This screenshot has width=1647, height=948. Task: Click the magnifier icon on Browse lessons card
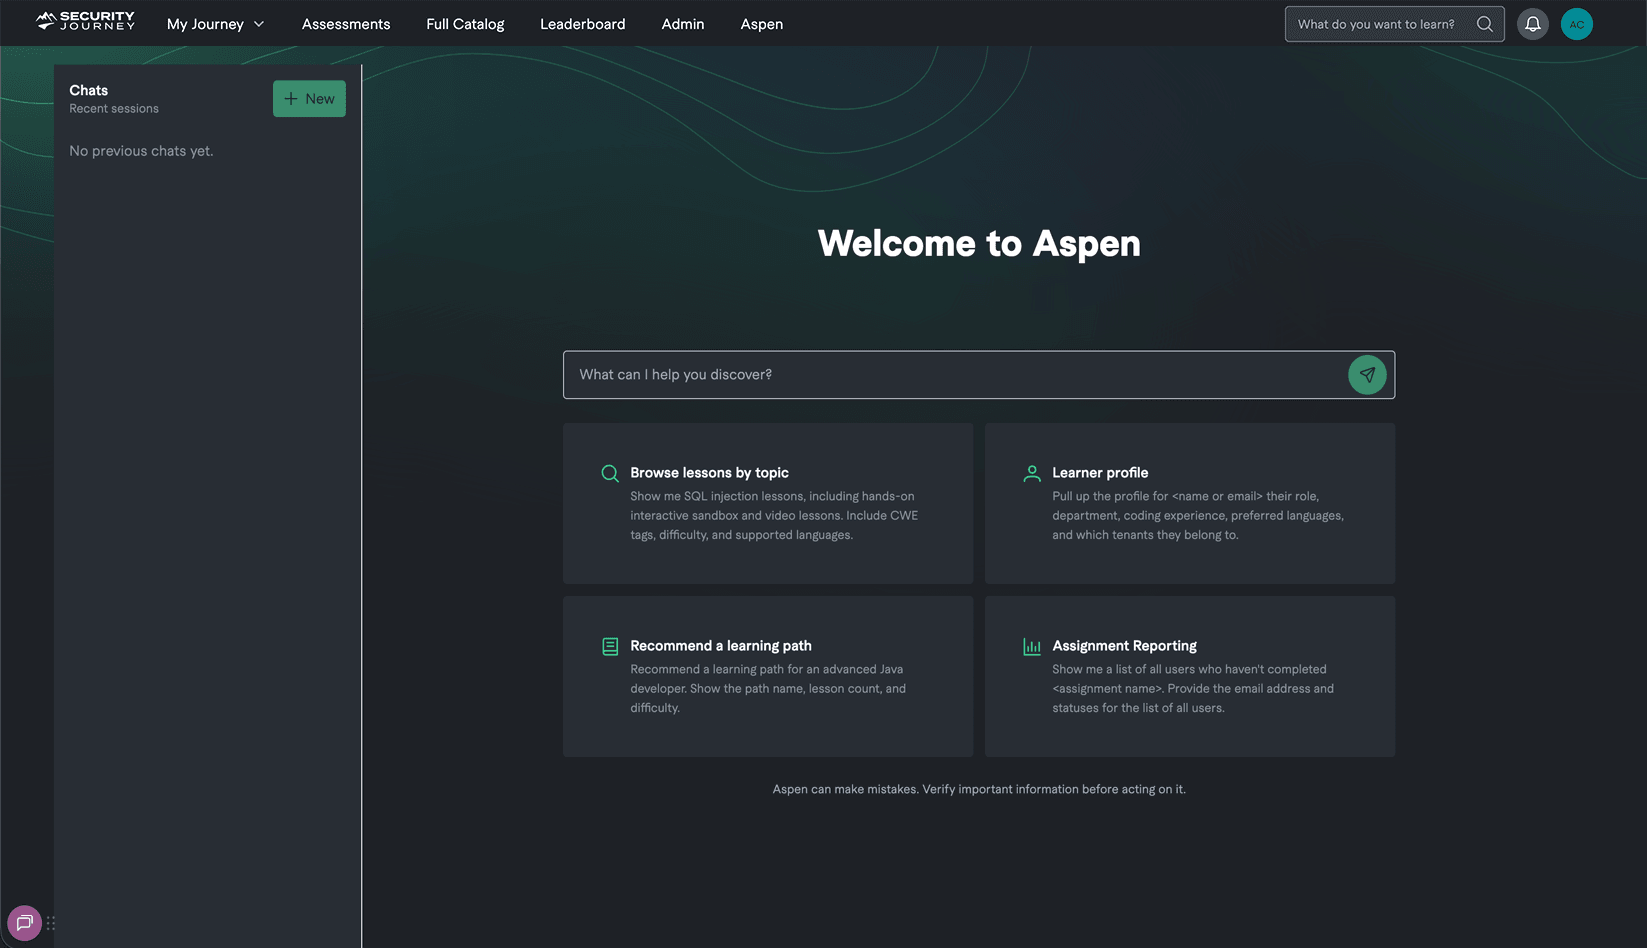pyautogui.click(x=610, y=473)
